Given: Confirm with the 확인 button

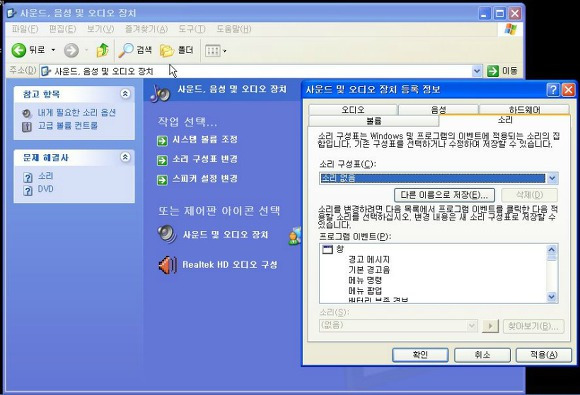Looking at the screenshot, I should tap(420, 355).
